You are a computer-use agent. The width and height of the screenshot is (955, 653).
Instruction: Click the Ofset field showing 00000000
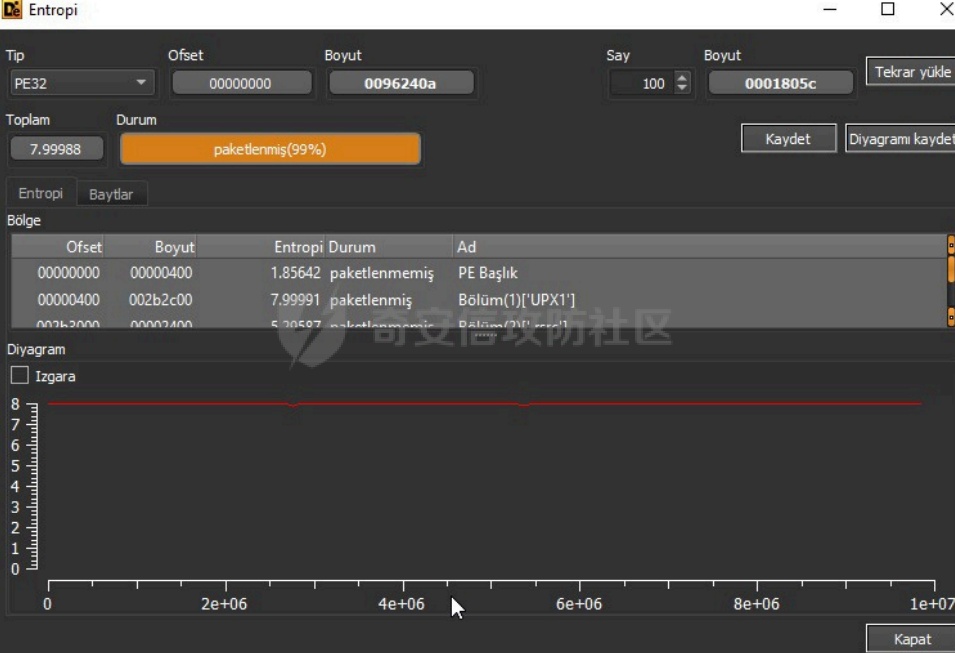(241, 84)
